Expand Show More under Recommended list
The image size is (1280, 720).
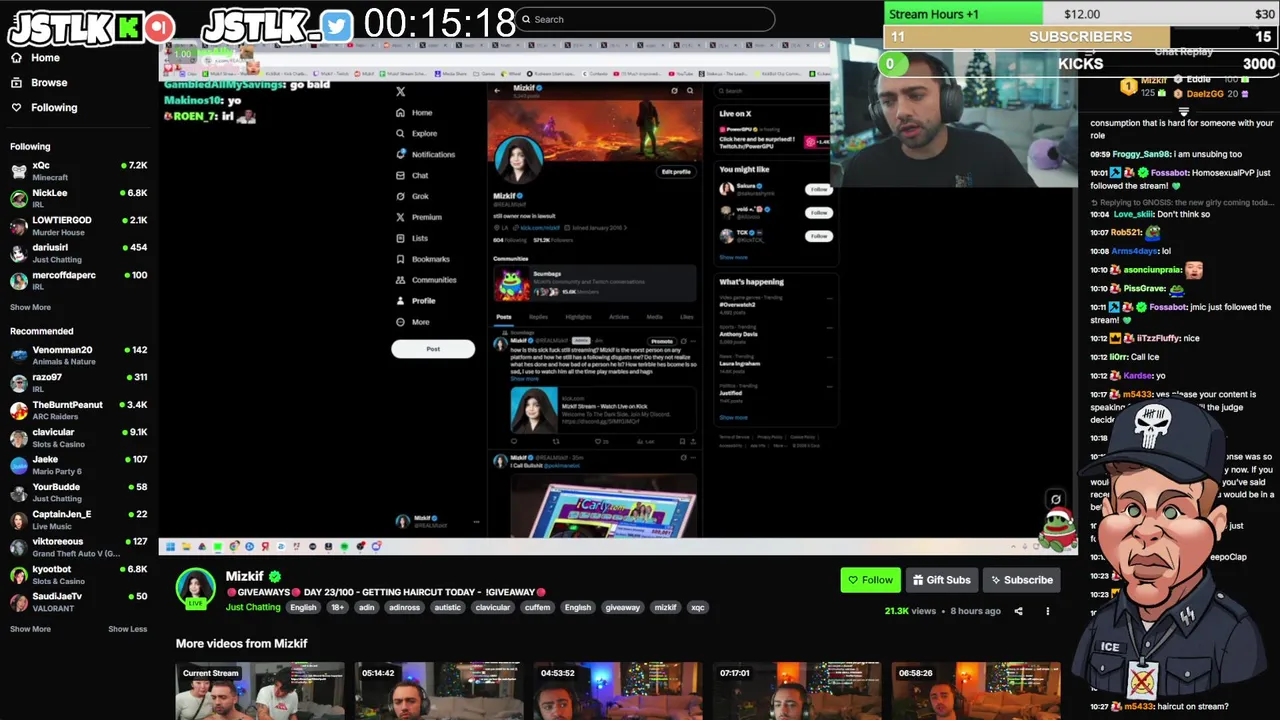click(30, 629)
